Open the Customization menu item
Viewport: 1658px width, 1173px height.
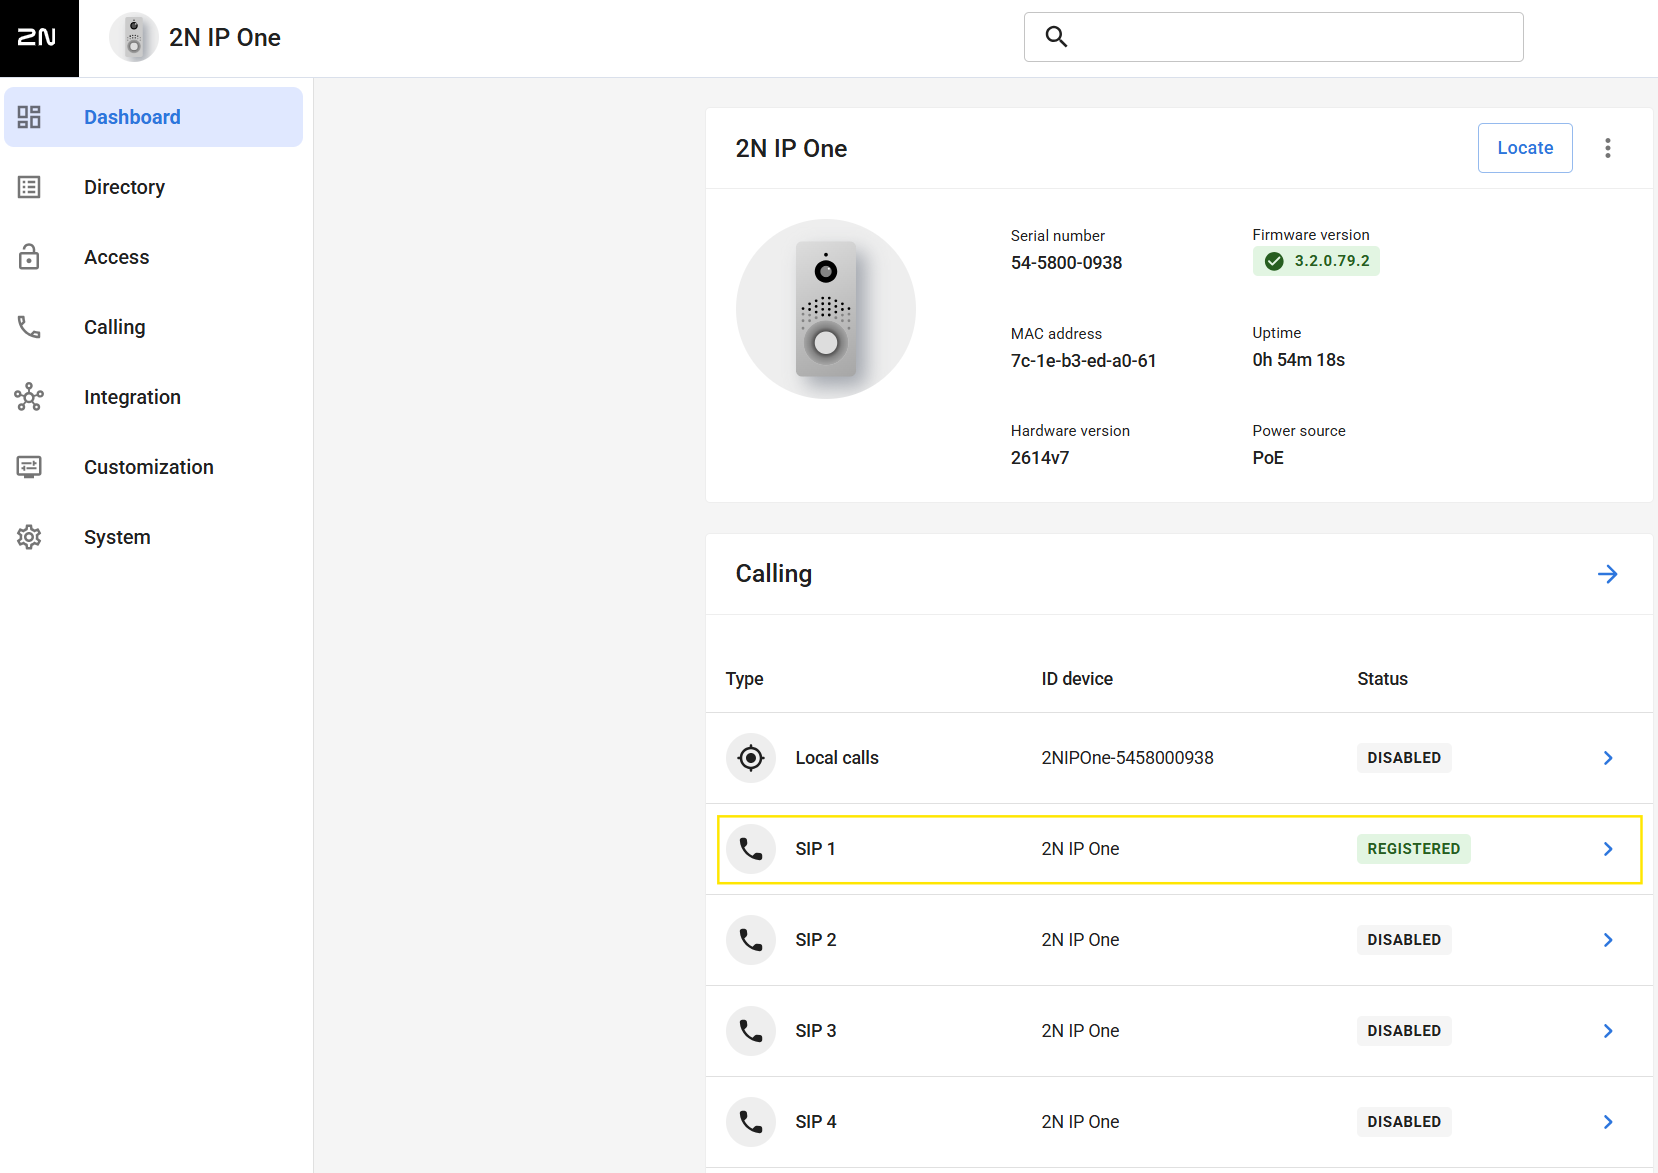[x=154, y=467]
